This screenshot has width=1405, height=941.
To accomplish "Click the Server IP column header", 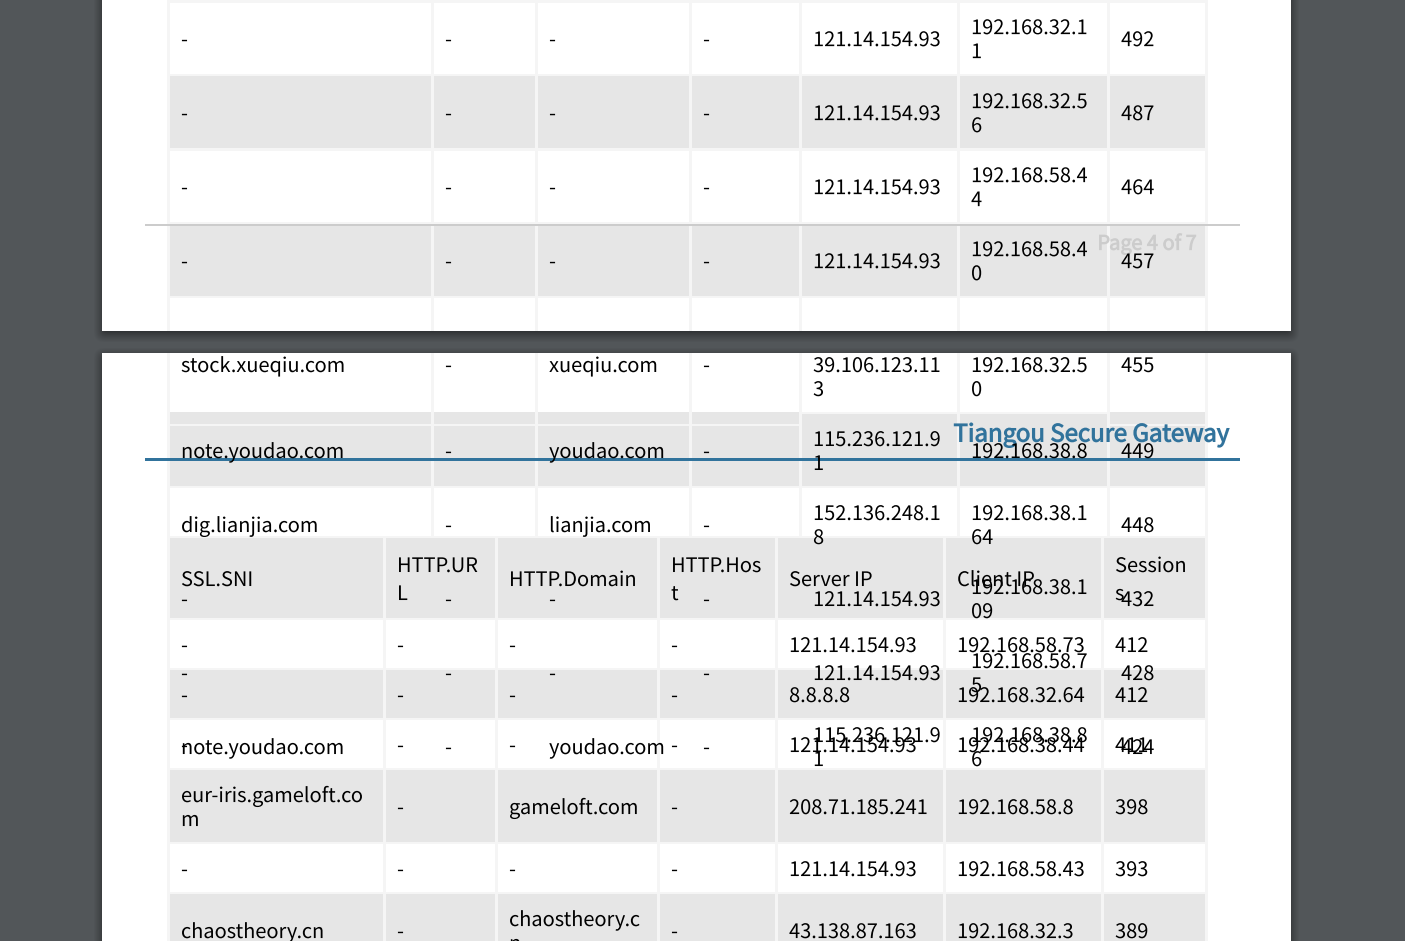I will [x=830, y=579].
